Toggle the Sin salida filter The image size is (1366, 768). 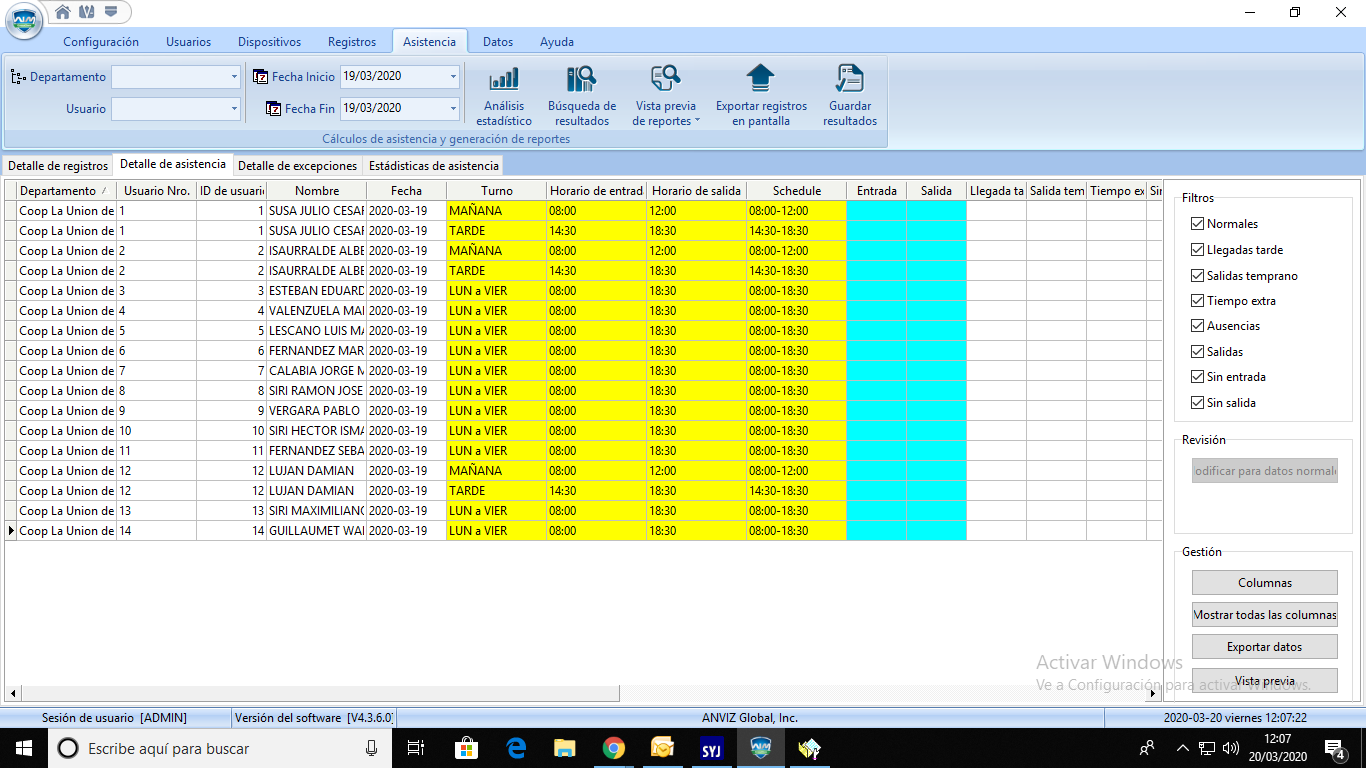point(1198,403)
